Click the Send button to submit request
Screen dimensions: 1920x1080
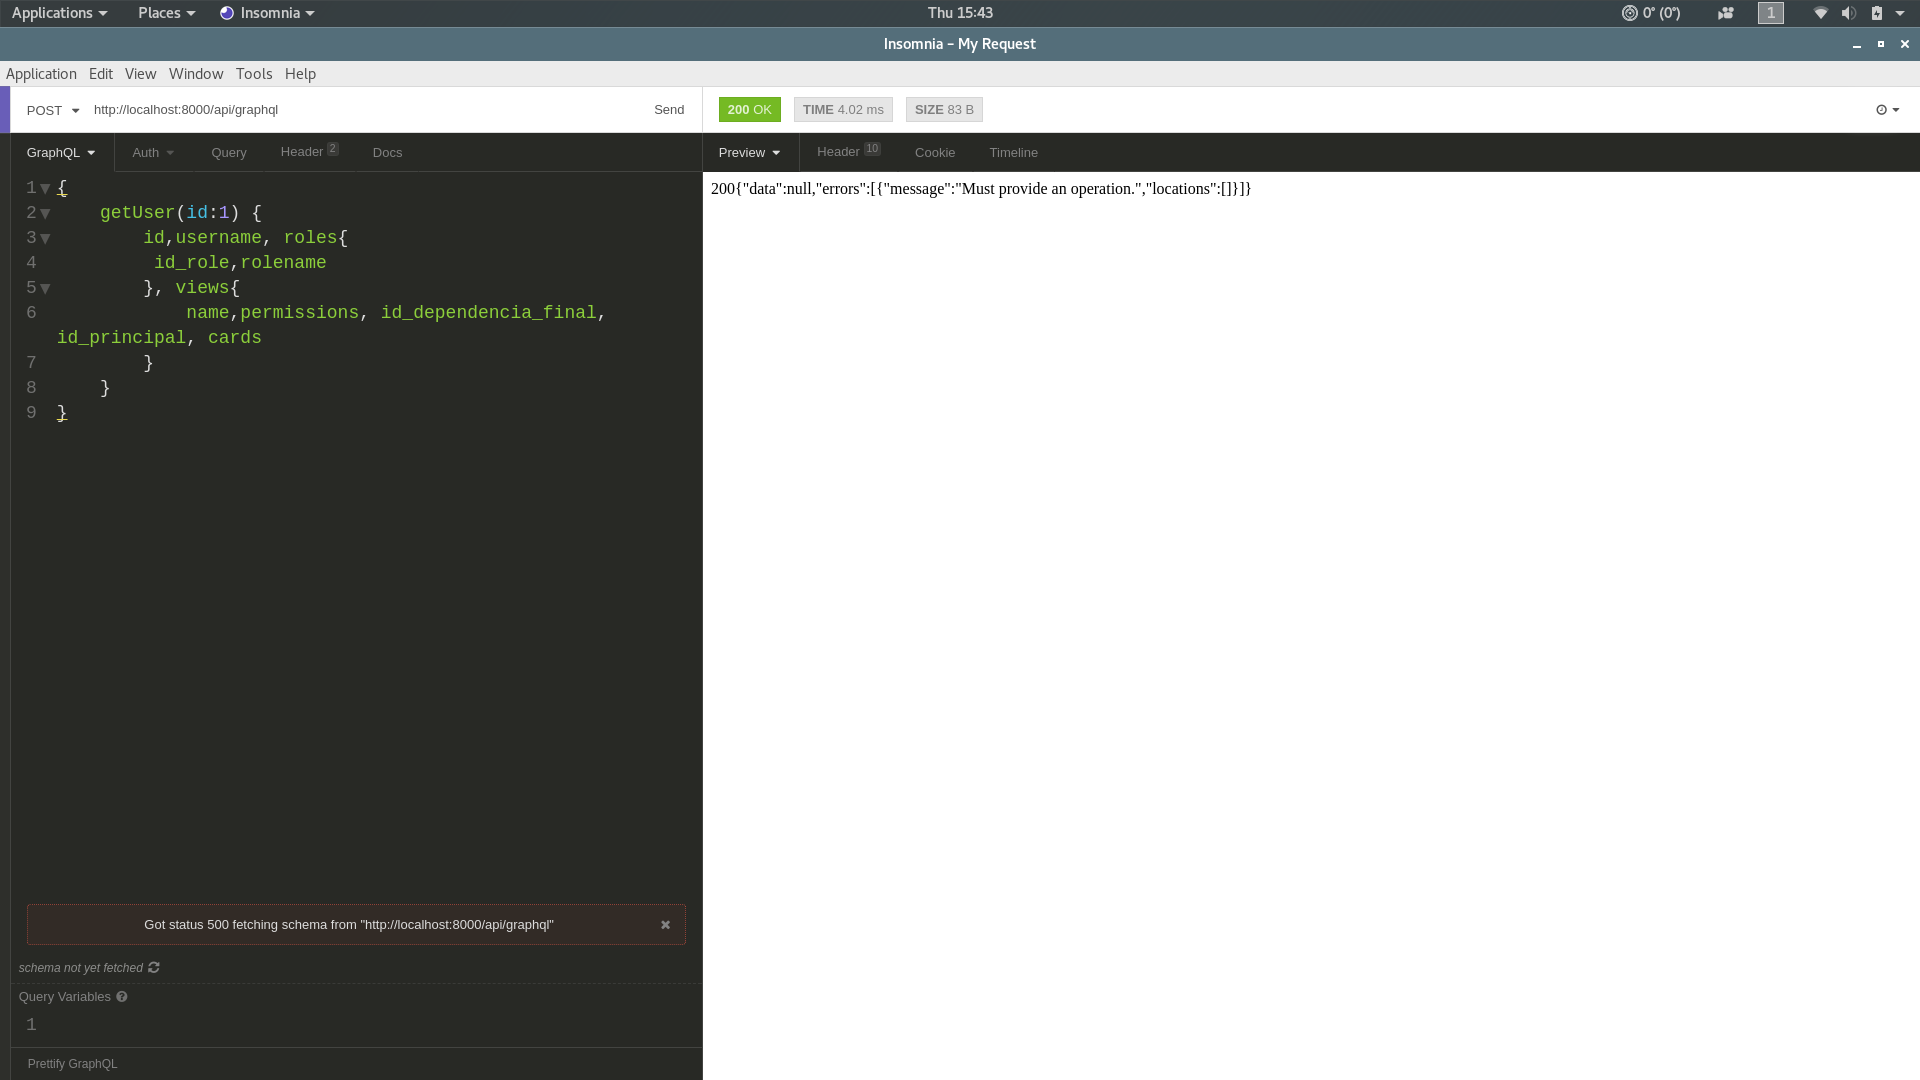(669, 109)
